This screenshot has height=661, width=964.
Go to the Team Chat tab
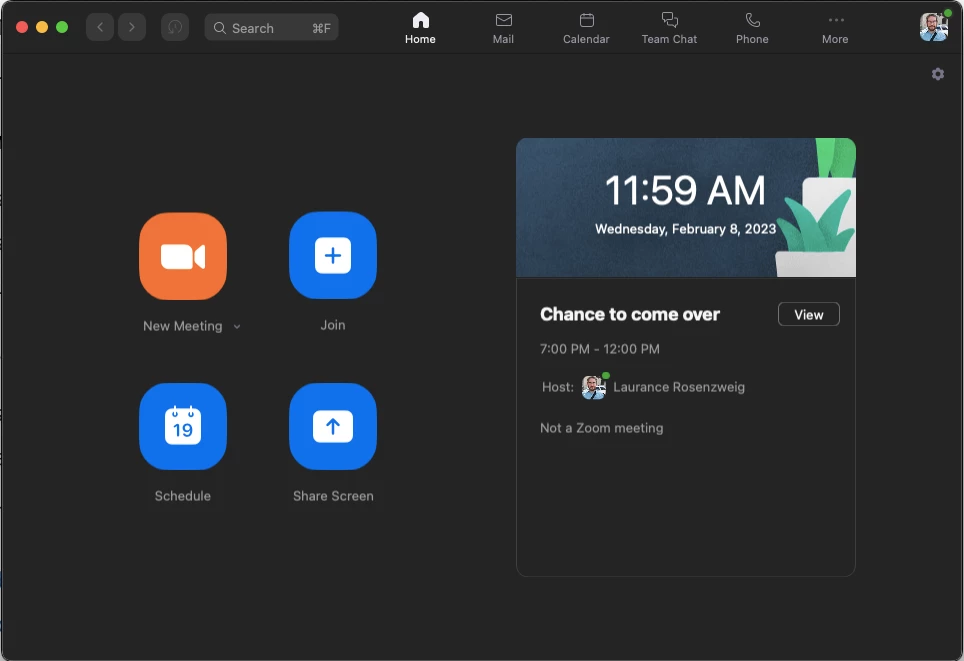[x=669, y=28]
